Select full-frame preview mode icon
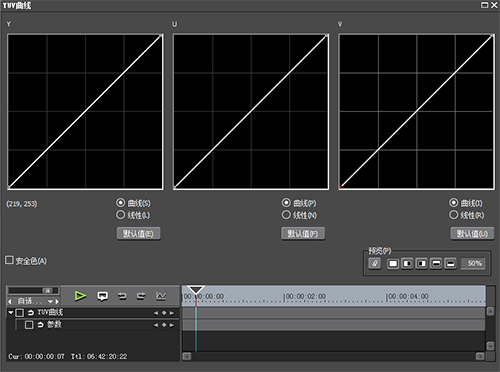Image resolution: width=500 pixels, height=372 pixels. click(393, 264)
